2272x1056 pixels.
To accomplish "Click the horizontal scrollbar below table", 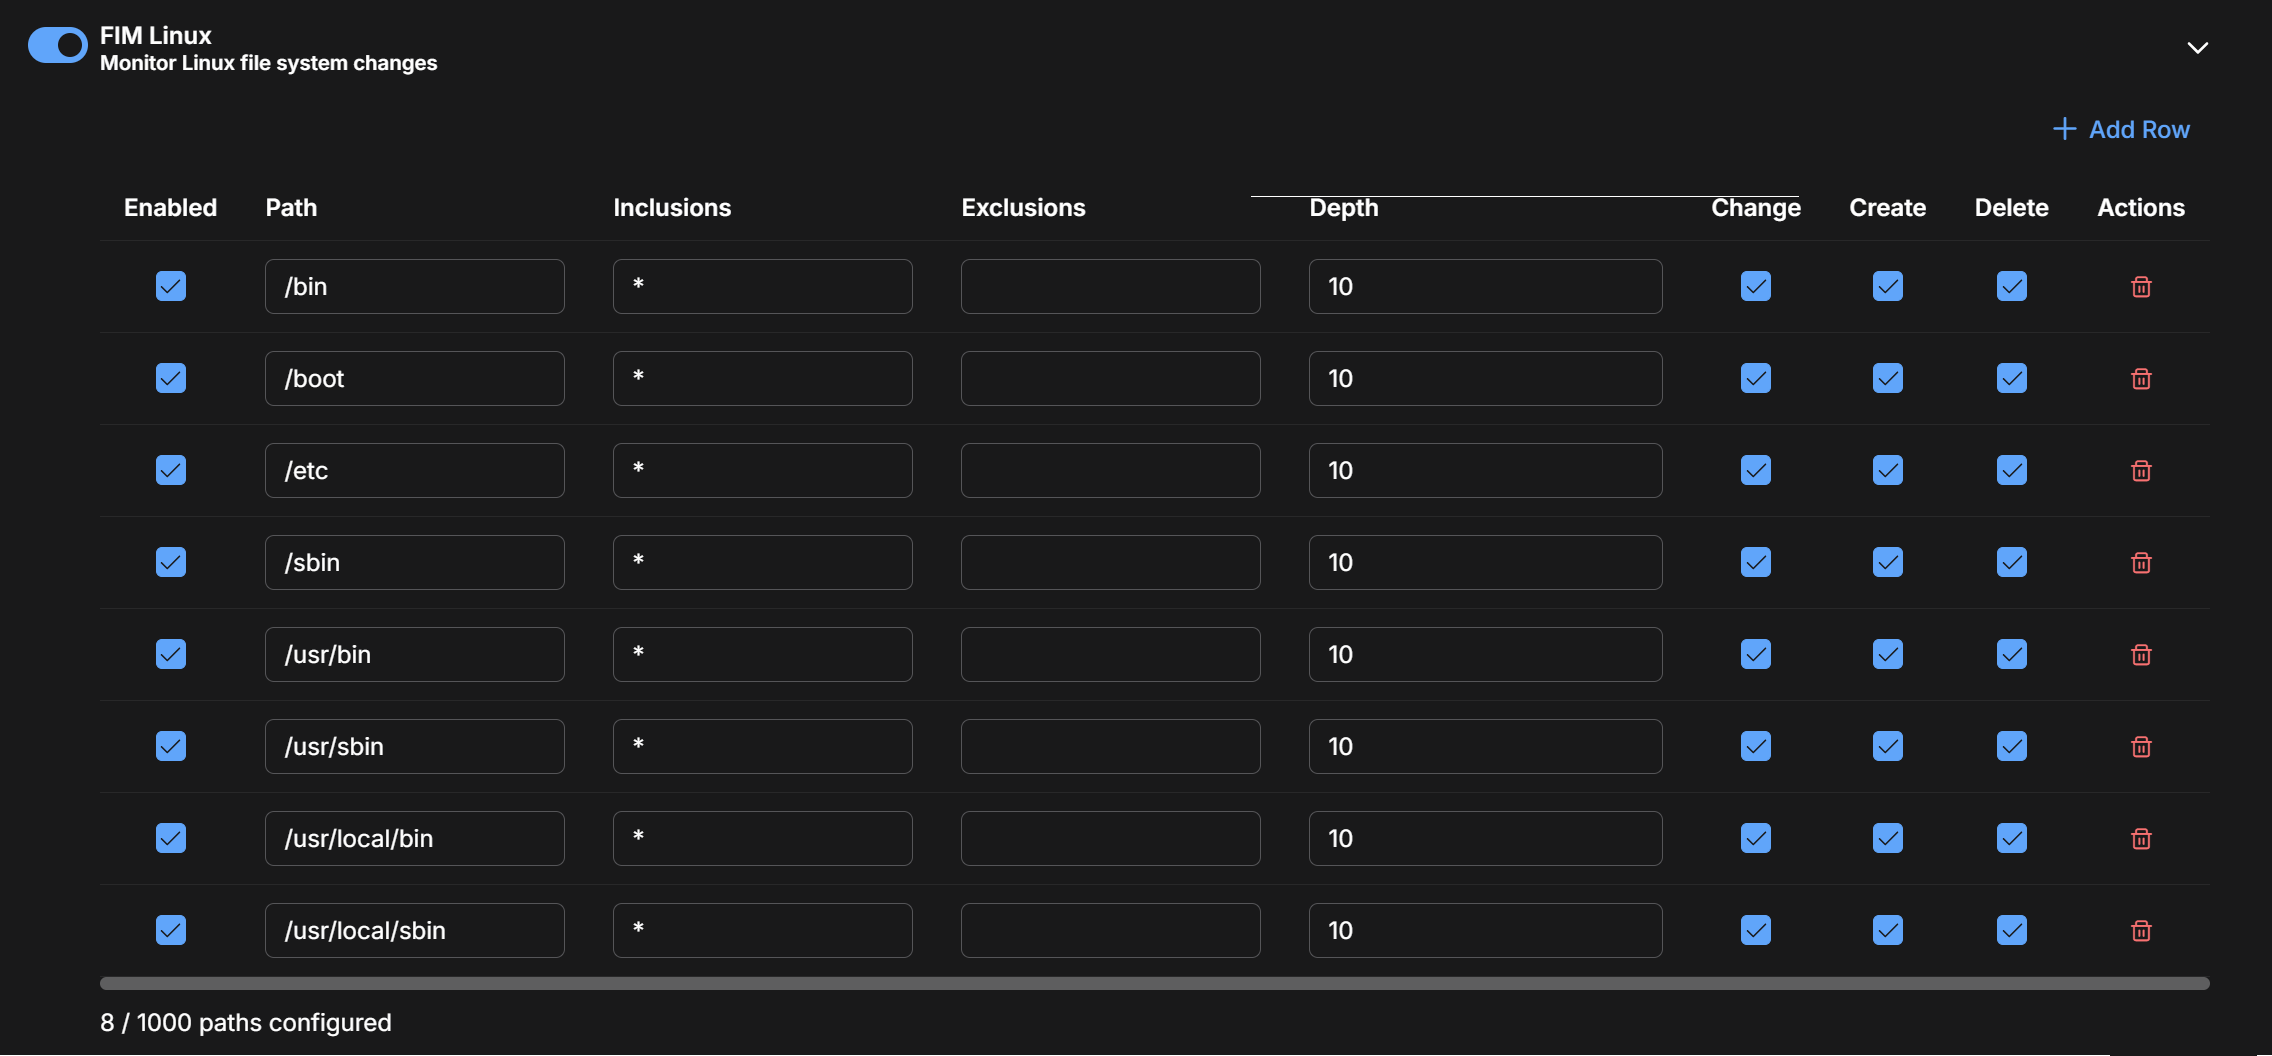I will click(1154, 984).
